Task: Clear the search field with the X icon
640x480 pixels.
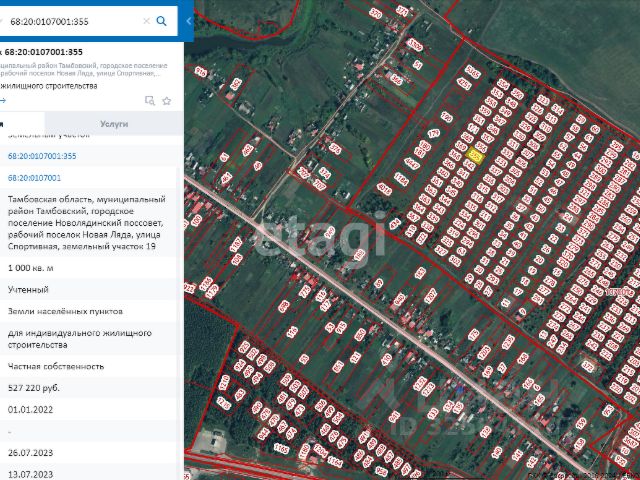Action: 146,21
